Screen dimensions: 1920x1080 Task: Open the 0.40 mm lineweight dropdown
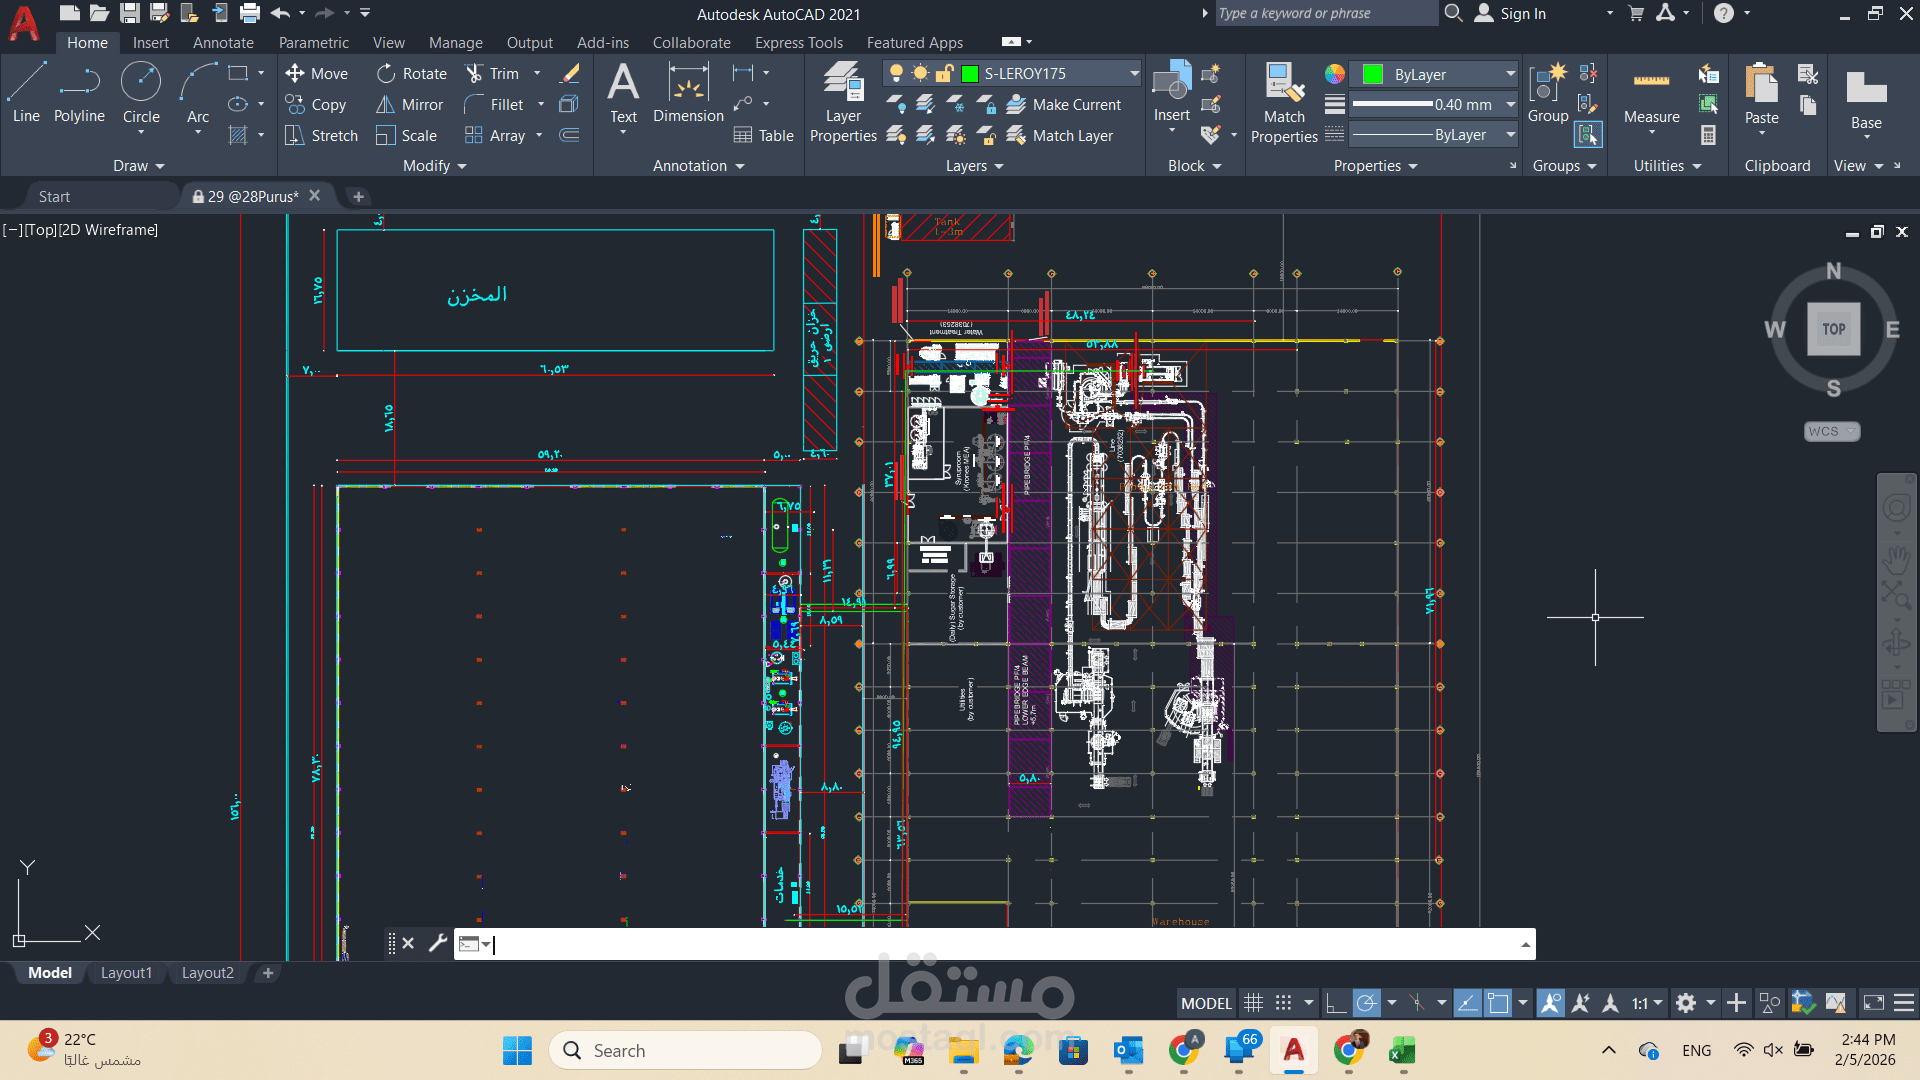(x=1510, y=104)
